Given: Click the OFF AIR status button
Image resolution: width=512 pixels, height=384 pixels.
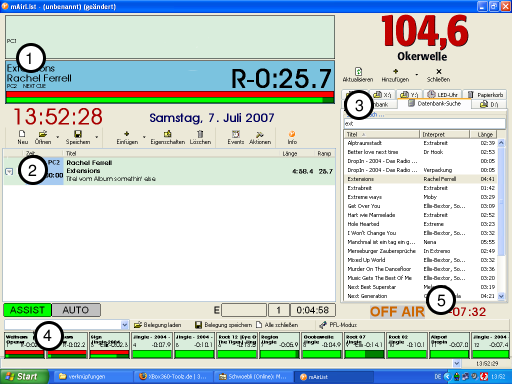Looking at the screenshot, I should coord(397,312).
